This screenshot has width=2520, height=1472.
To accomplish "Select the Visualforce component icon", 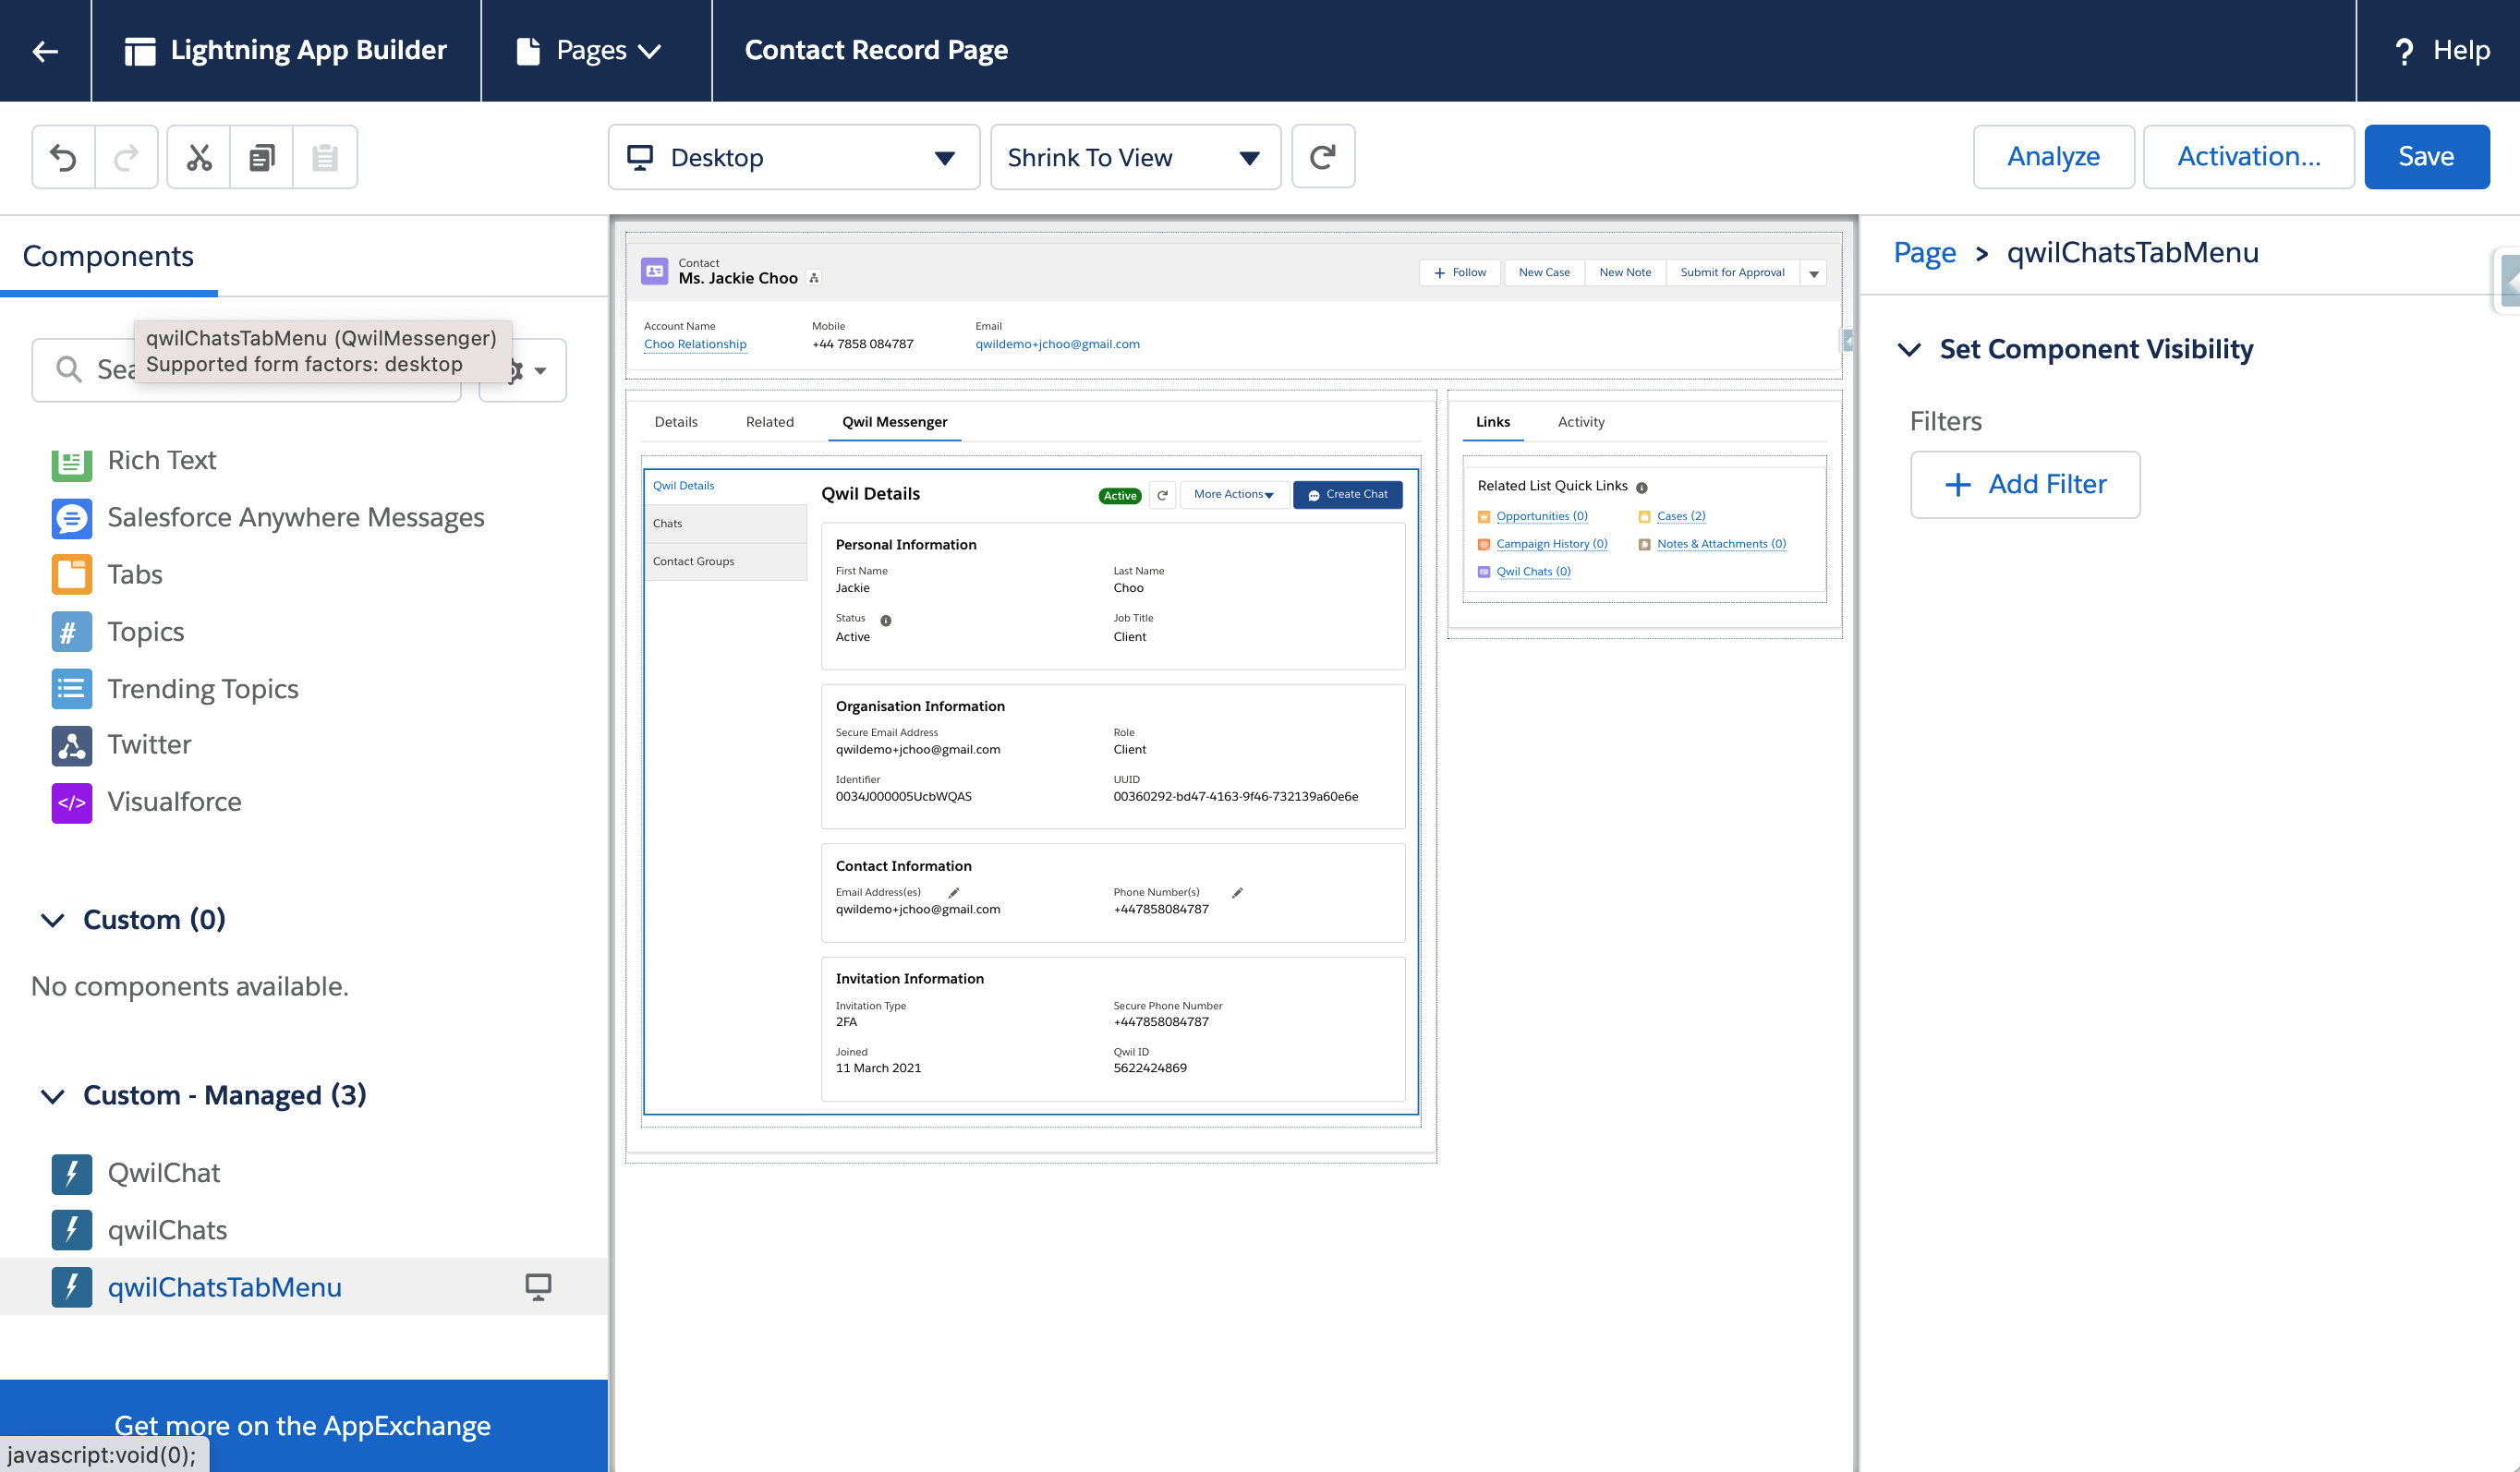I will pos(72,803).
